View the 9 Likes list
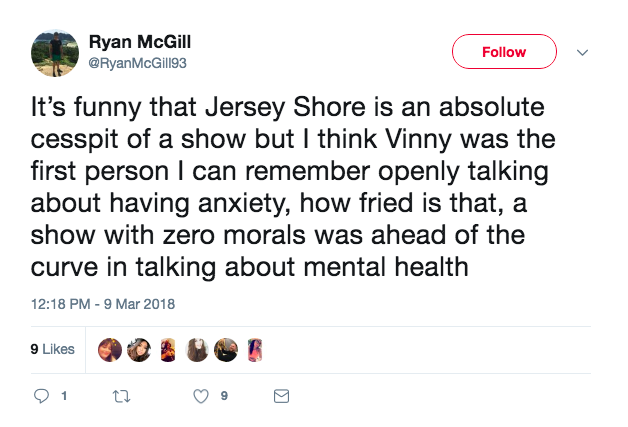The image size is (628, 427). coord(53,349)
